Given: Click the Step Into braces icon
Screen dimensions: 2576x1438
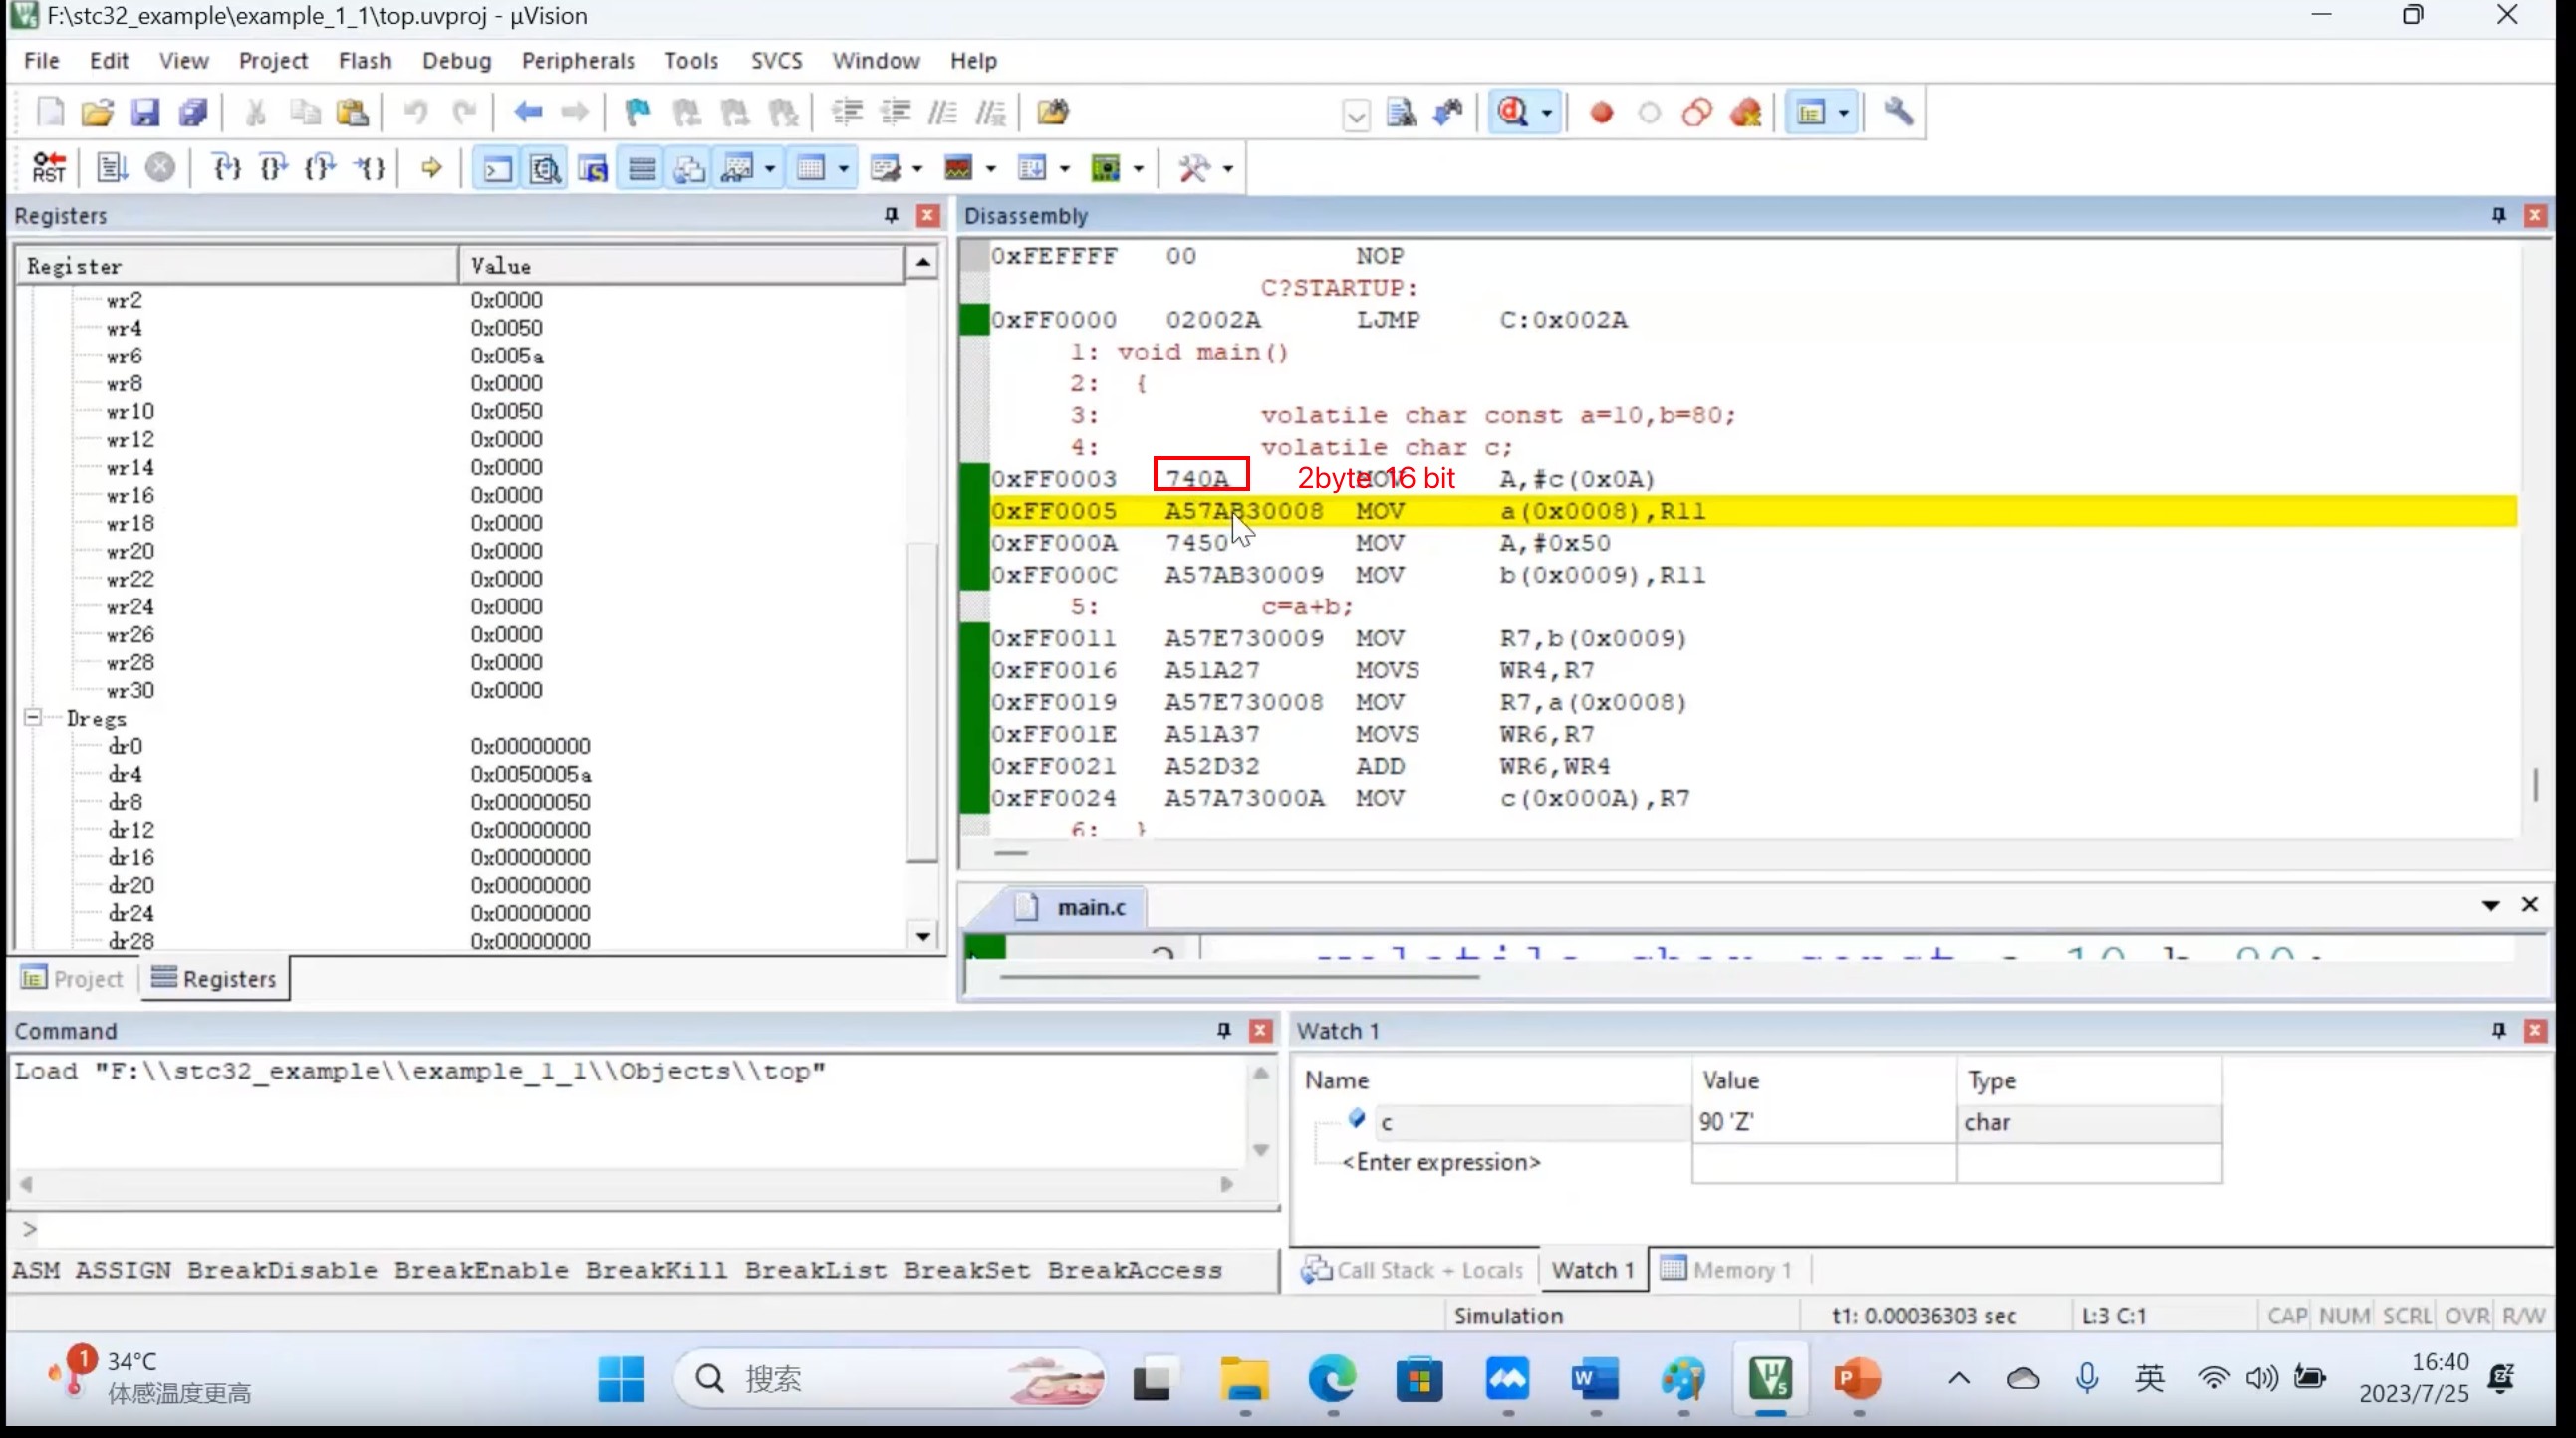Looking at the screenshot, I should click(x=227, y=168).
